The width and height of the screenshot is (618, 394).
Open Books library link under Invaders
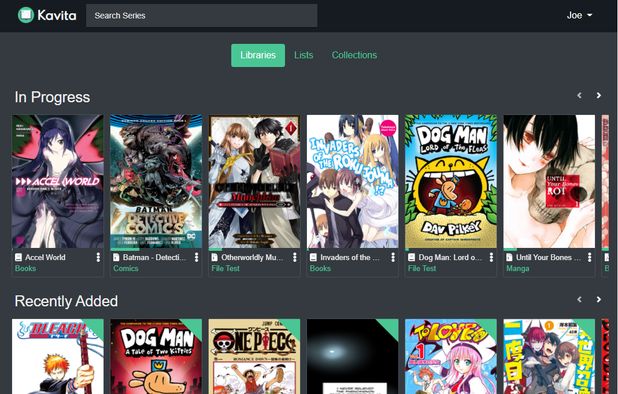point(320,268)
